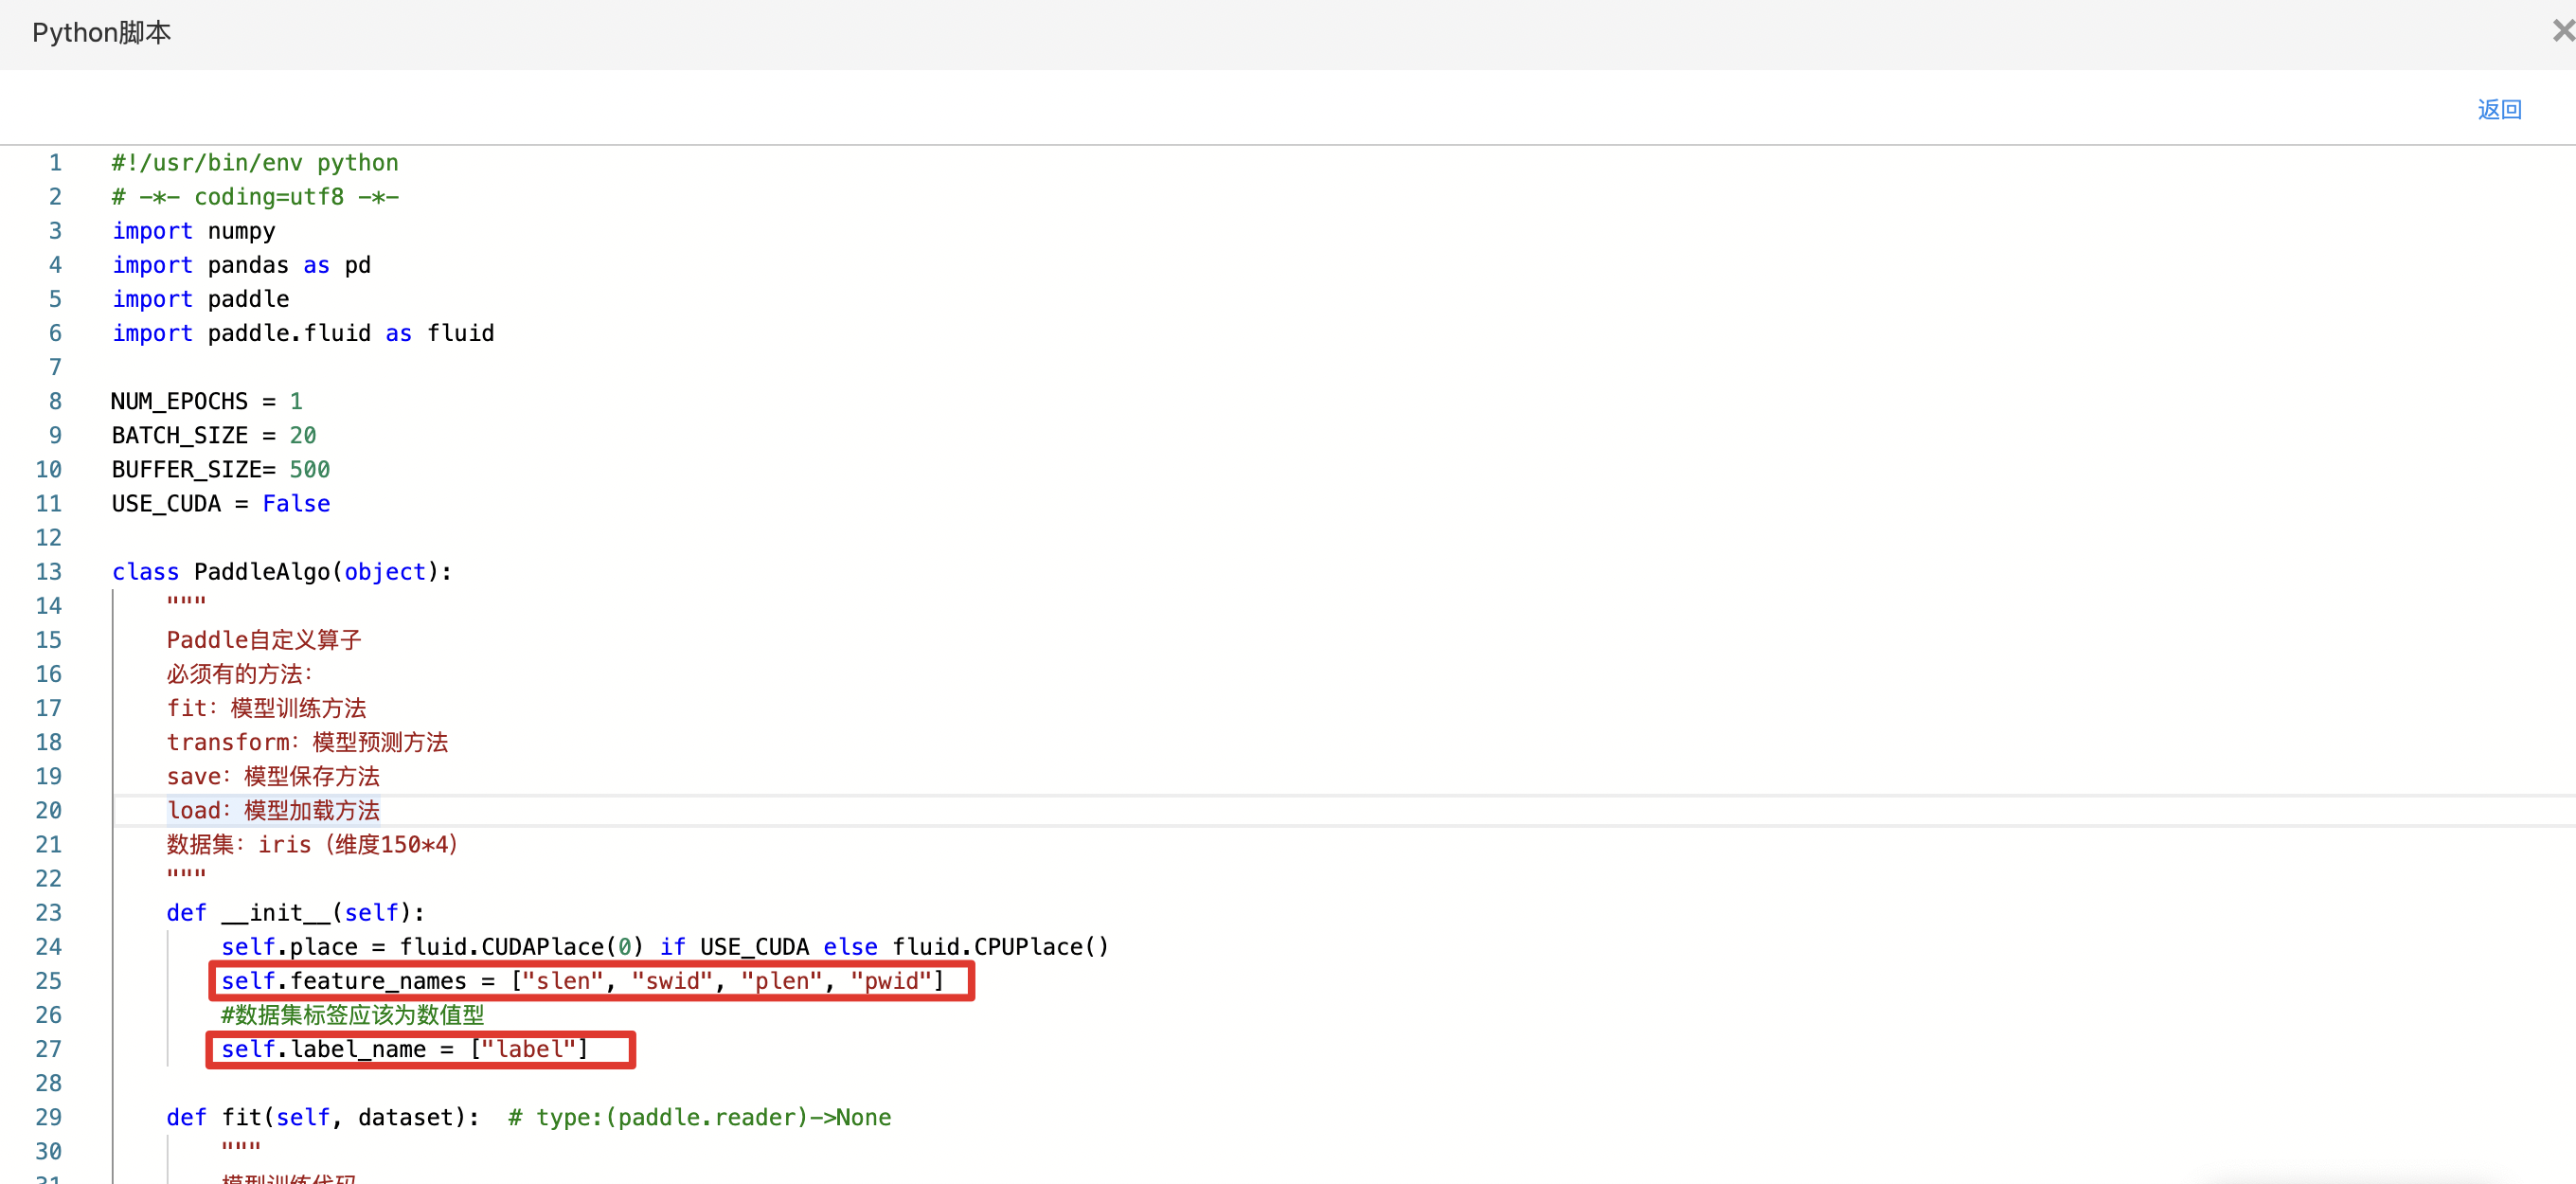This screenshot has width=2576, height=1184.
Task: Click the coding=utf8 comment line
Action: coord(255,196)
